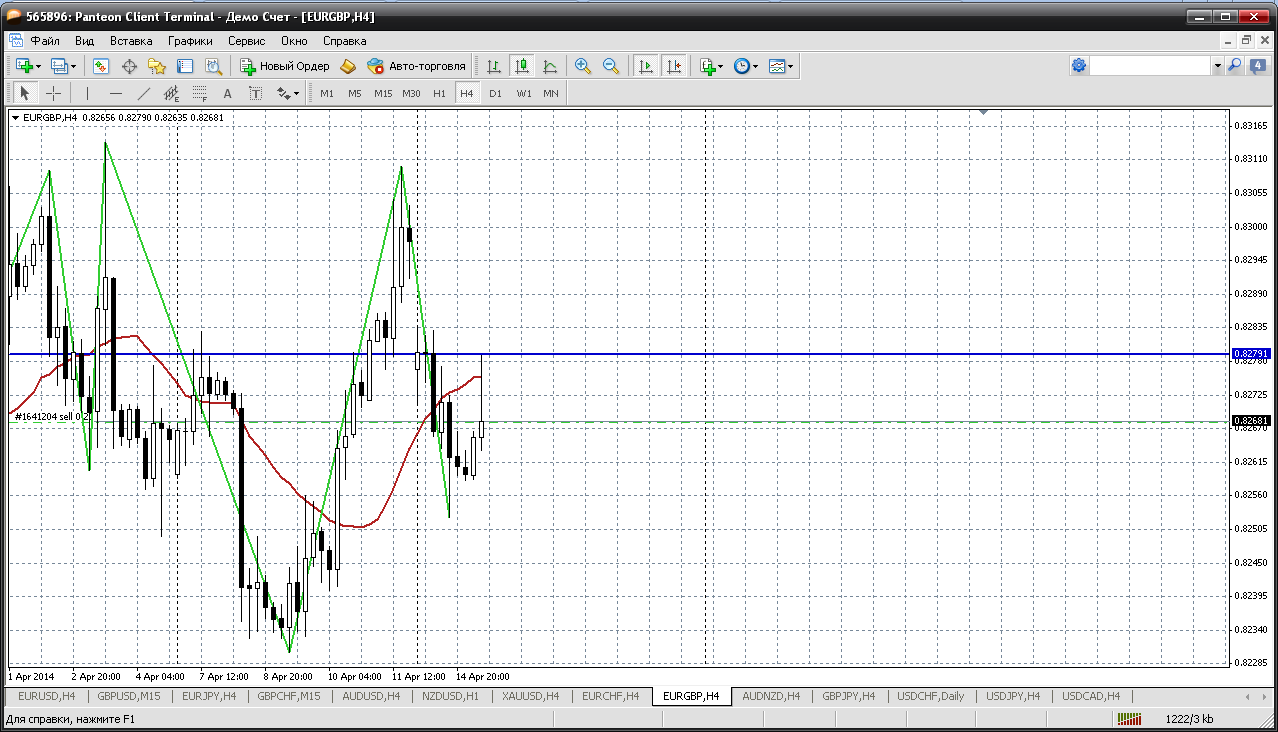
Task: Expand the chart templates dropdown
Action: pos(791,66)
